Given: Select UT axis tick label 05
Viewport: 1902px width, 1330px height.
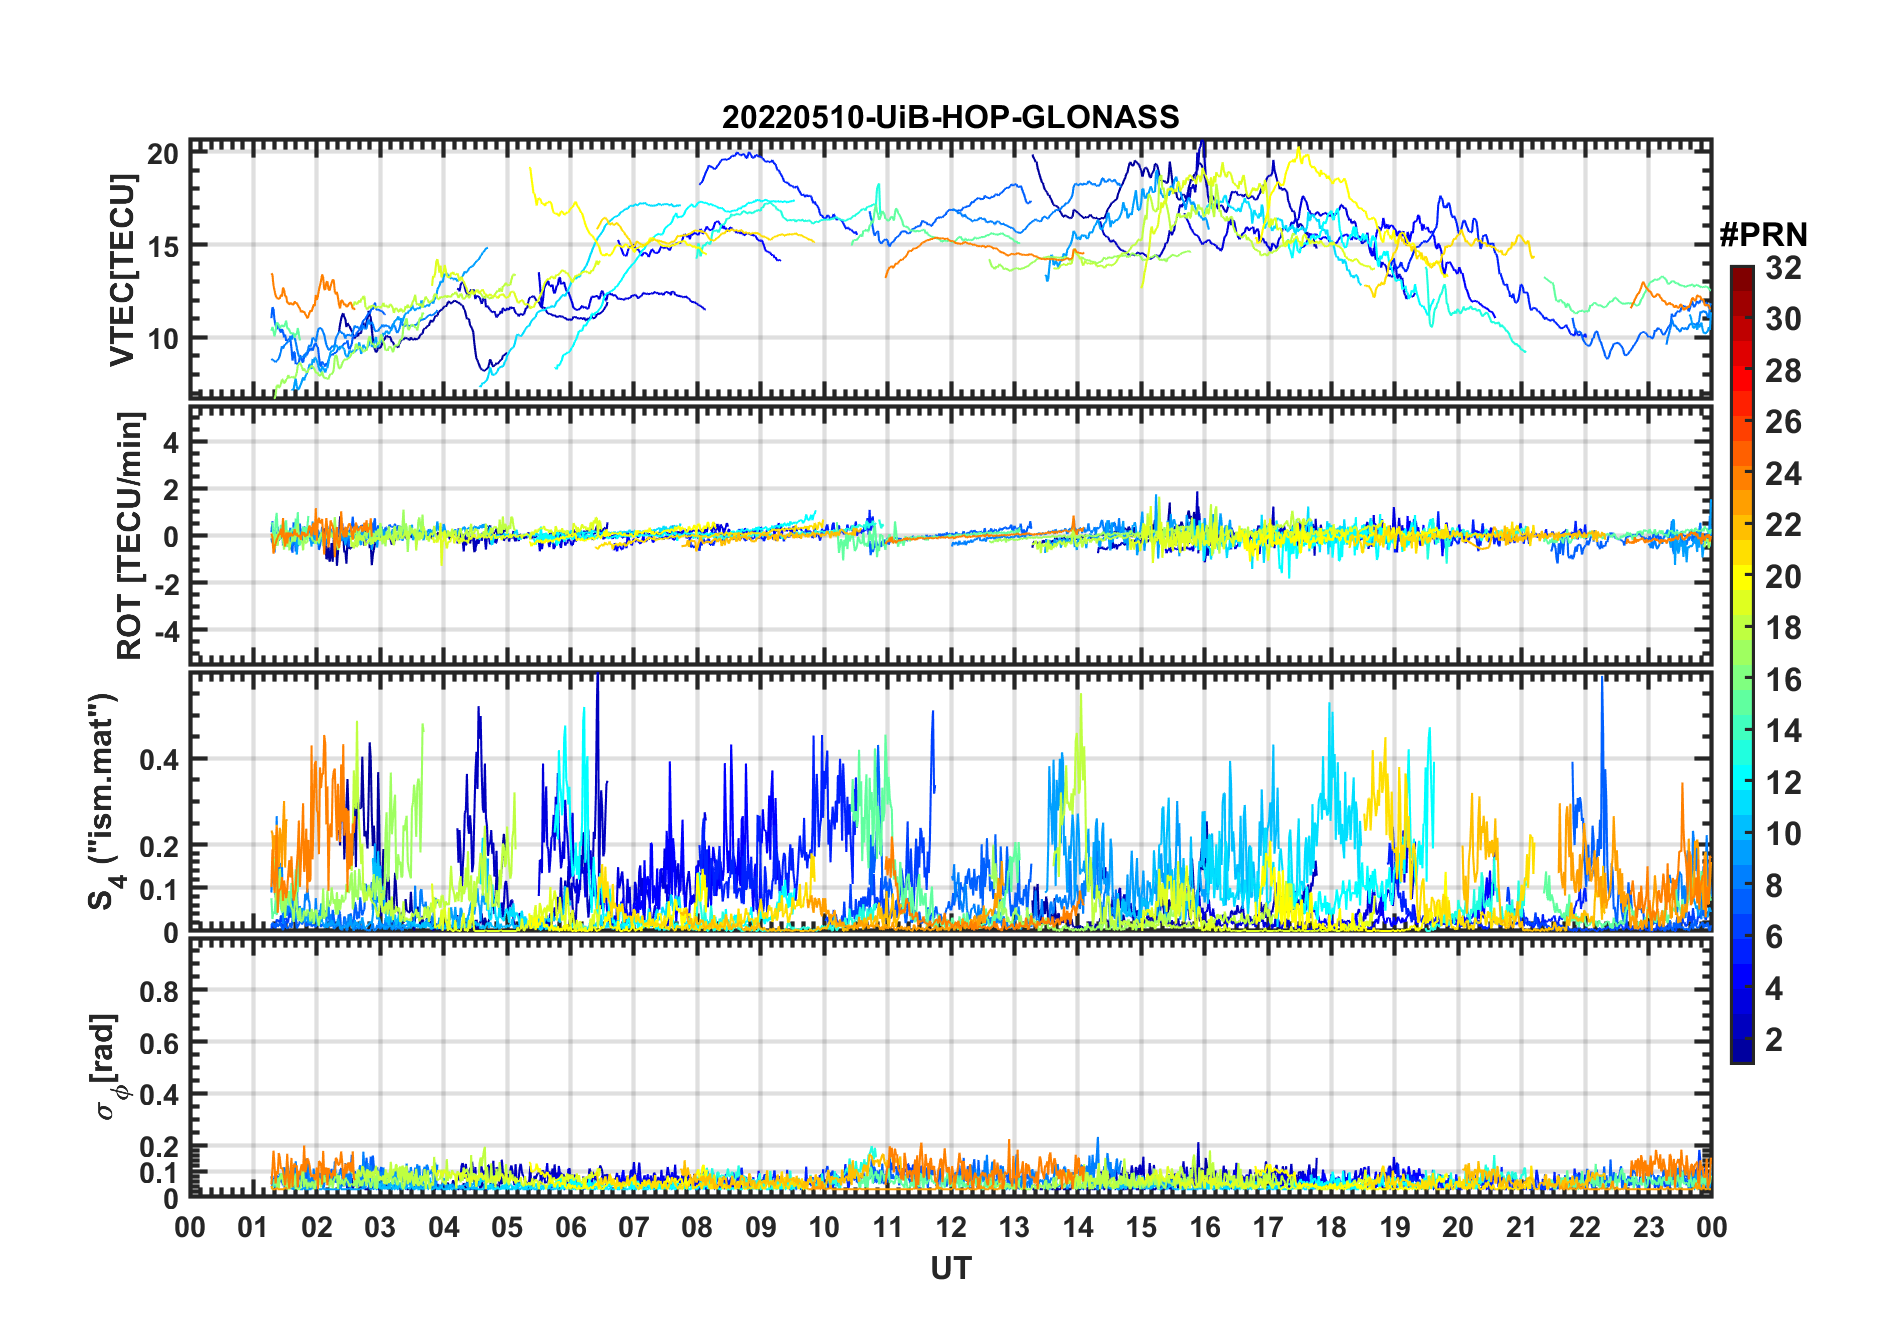Looking at the screenshot, I should pos(507,1227).
